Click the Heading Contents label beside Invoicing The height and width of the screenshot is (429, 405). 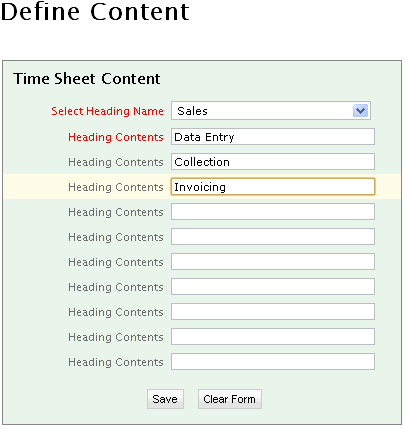click(116, 187)
